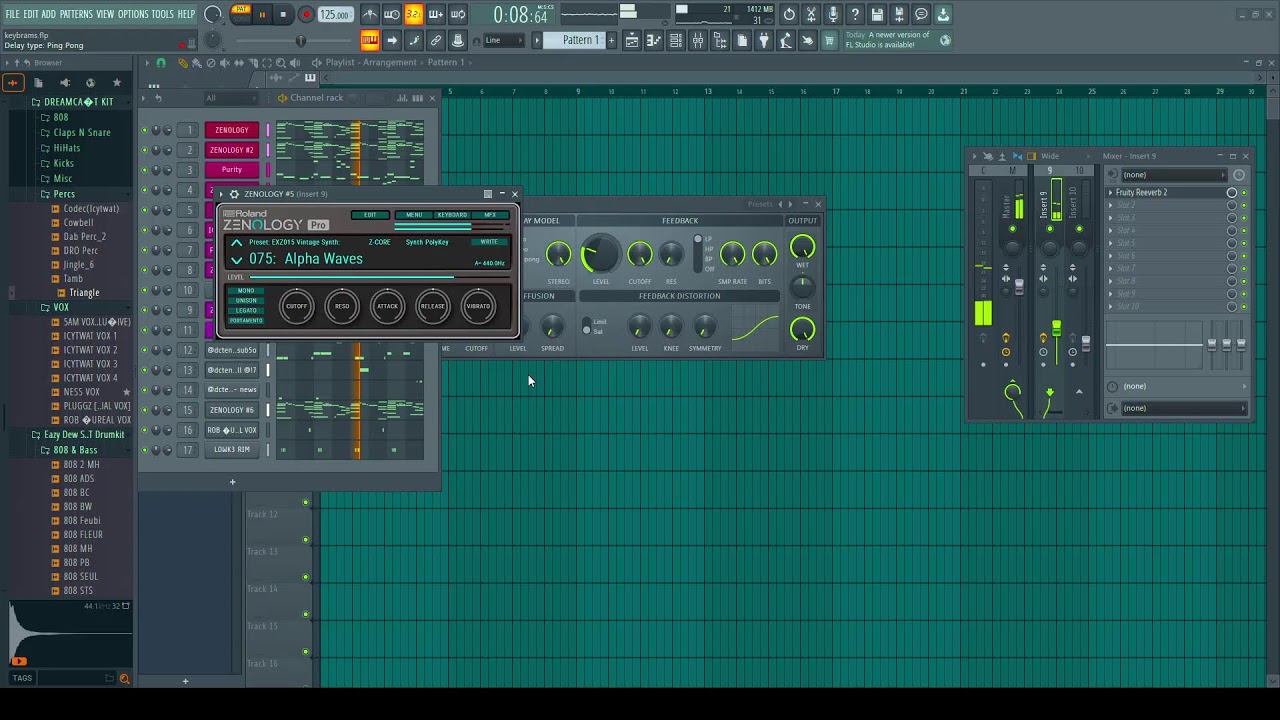Open the TOOLS menu
This screenshot has width=1280, height=720.
(x=162, y=14)
